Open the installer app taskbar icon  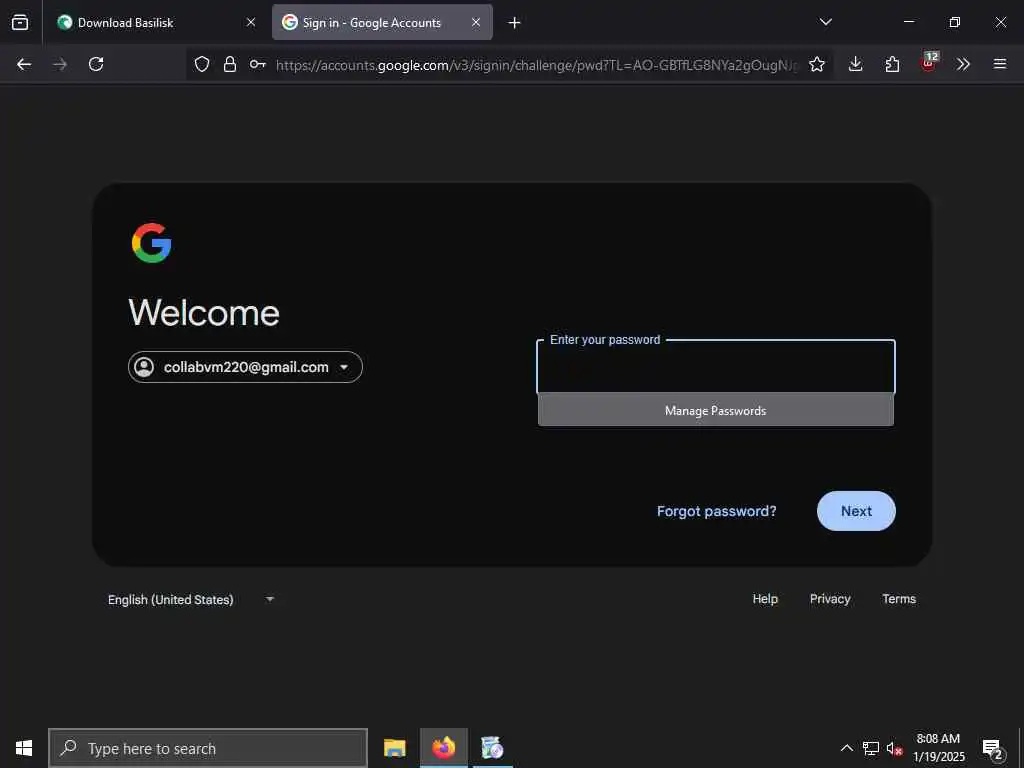click(x=492, y=748)
